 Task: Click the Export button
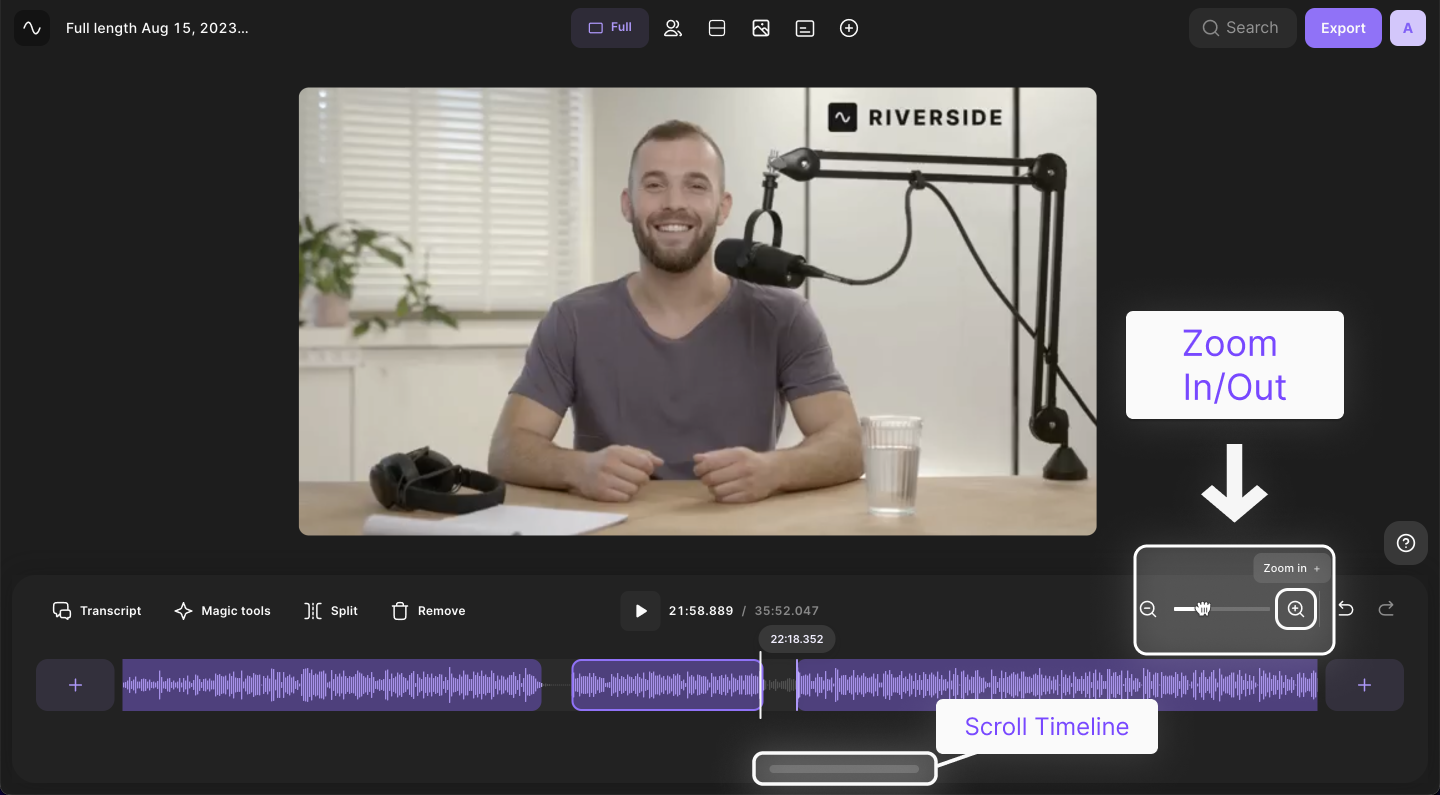coord(1343,28)
